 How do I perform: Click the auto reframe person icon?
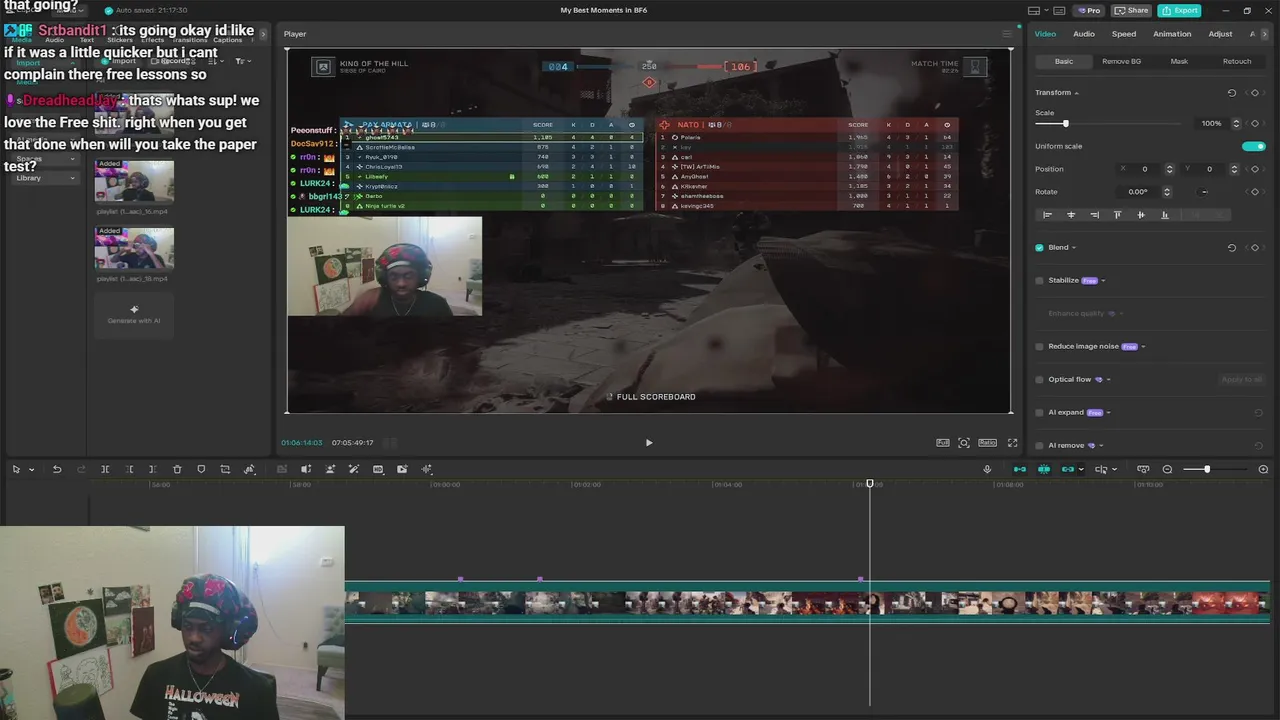click(330, 469)
